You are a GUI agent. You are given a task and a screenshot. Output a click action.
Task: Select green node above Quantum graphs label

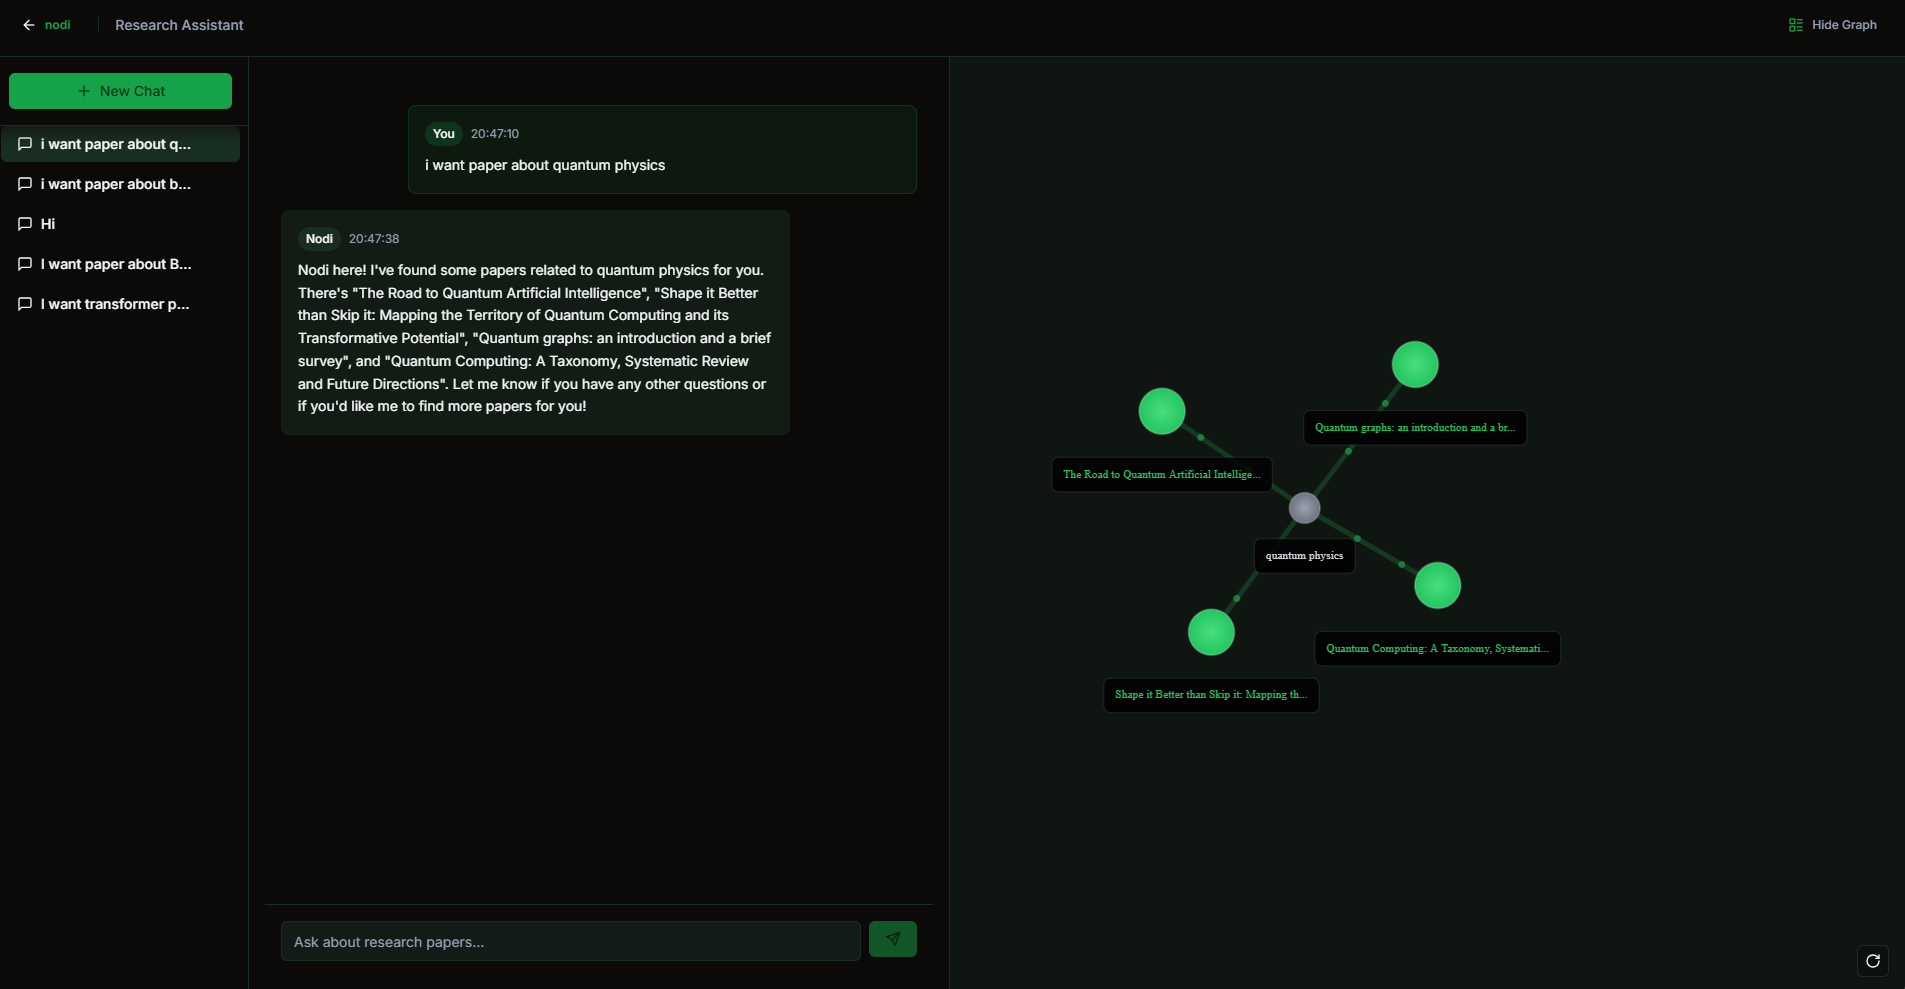point(1414,364)
